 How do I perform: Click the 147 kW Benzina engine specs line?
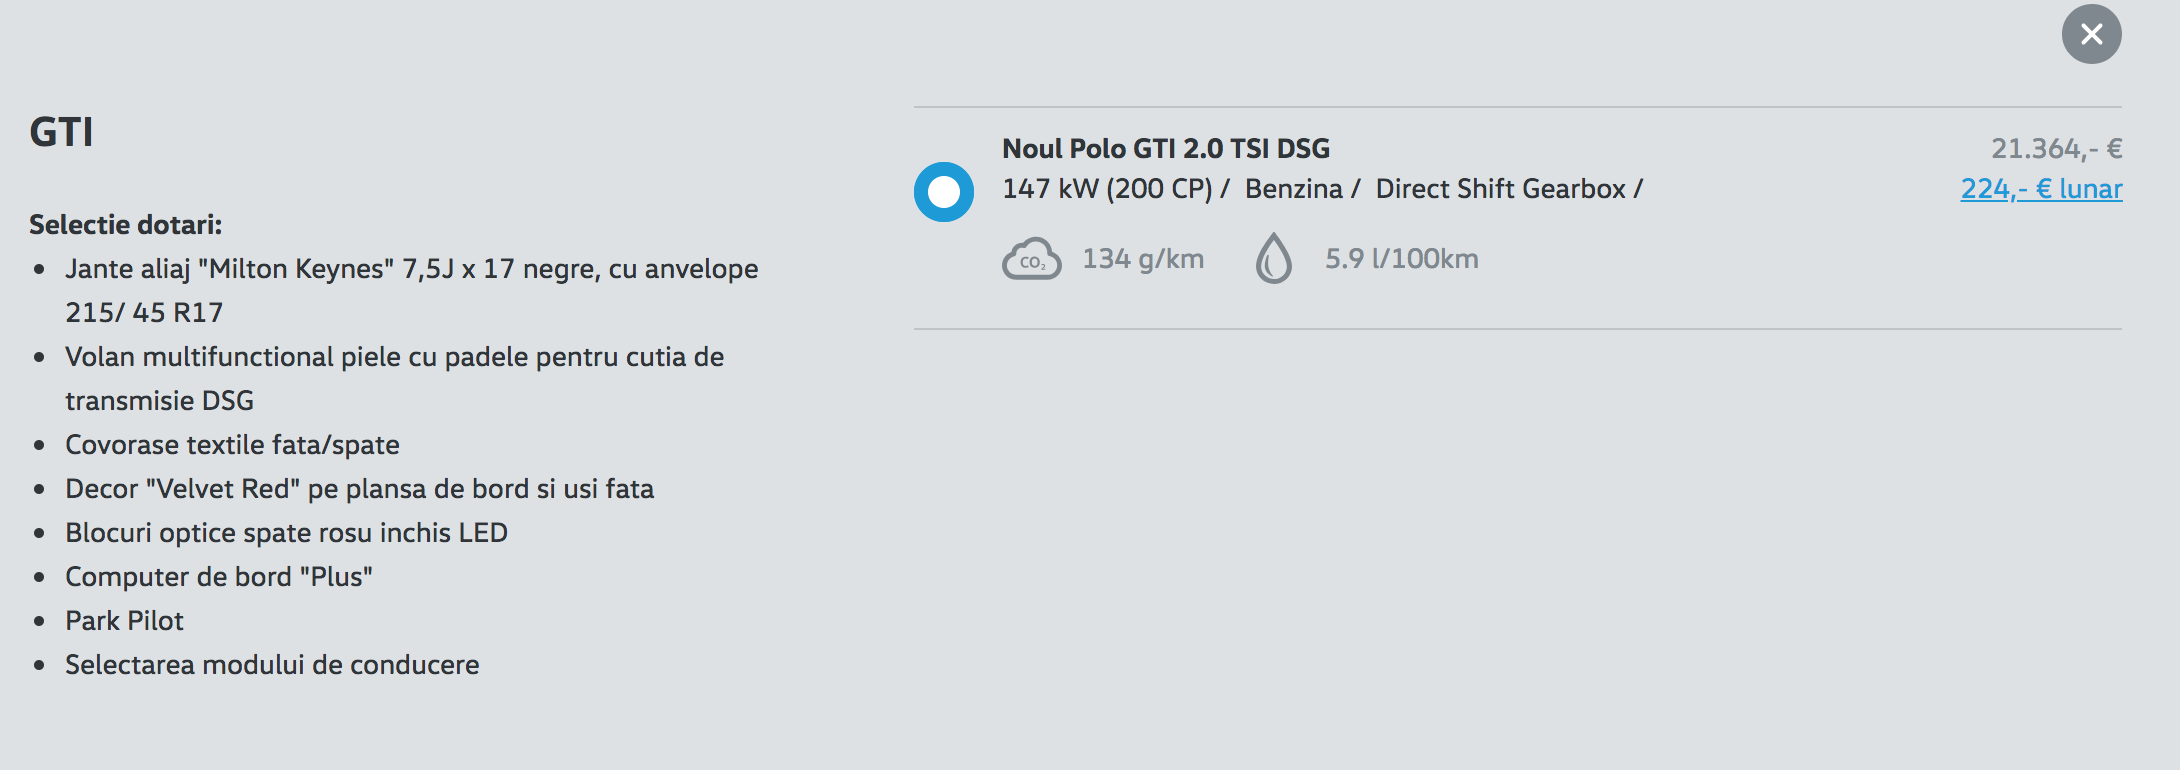pyautogui.click(x=1322, y=189)
